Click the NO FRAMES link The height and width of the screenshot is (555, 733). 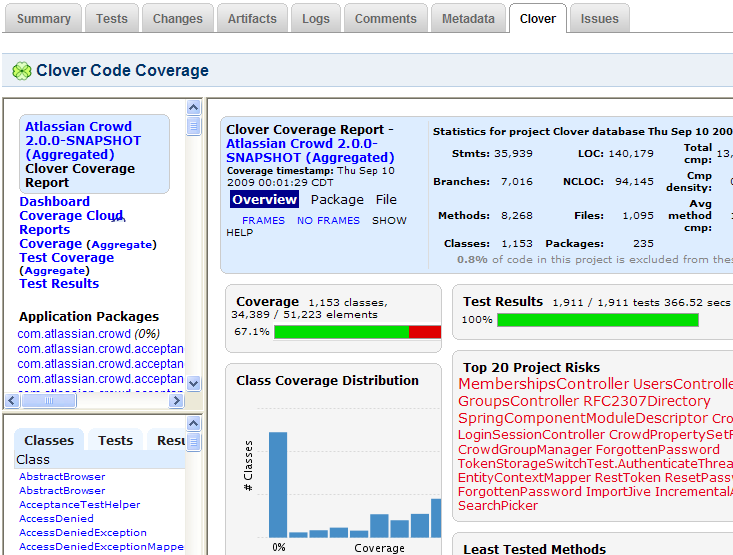tap(328, 220)
